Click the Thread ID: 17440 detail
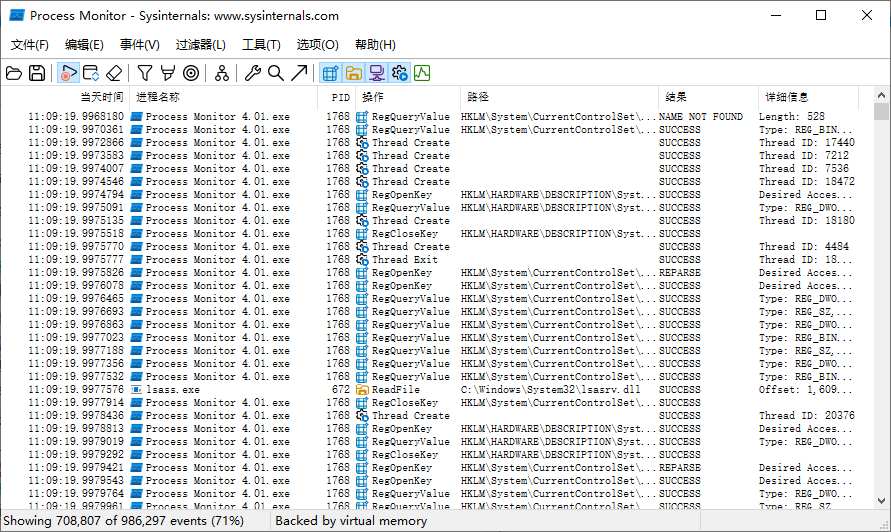 tap(806, 143)
